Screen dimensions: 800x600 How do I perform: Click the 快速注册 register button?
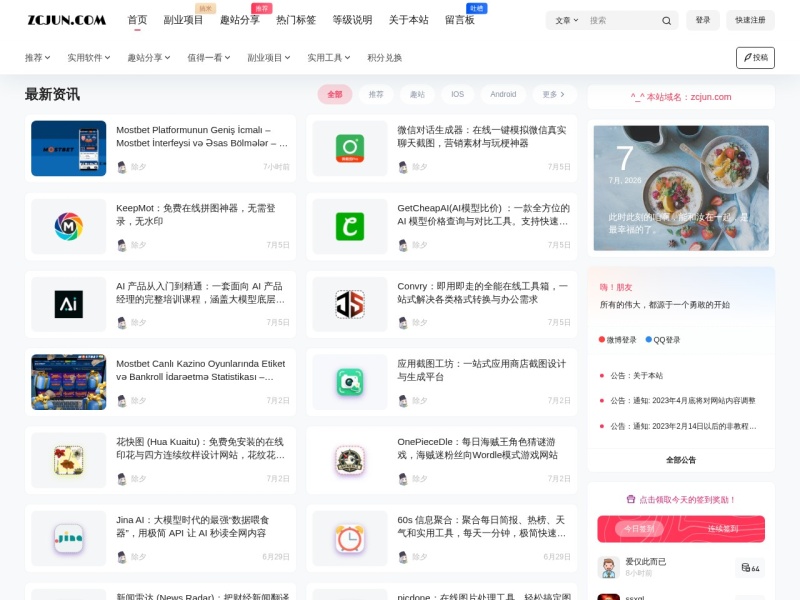(750, 20)
